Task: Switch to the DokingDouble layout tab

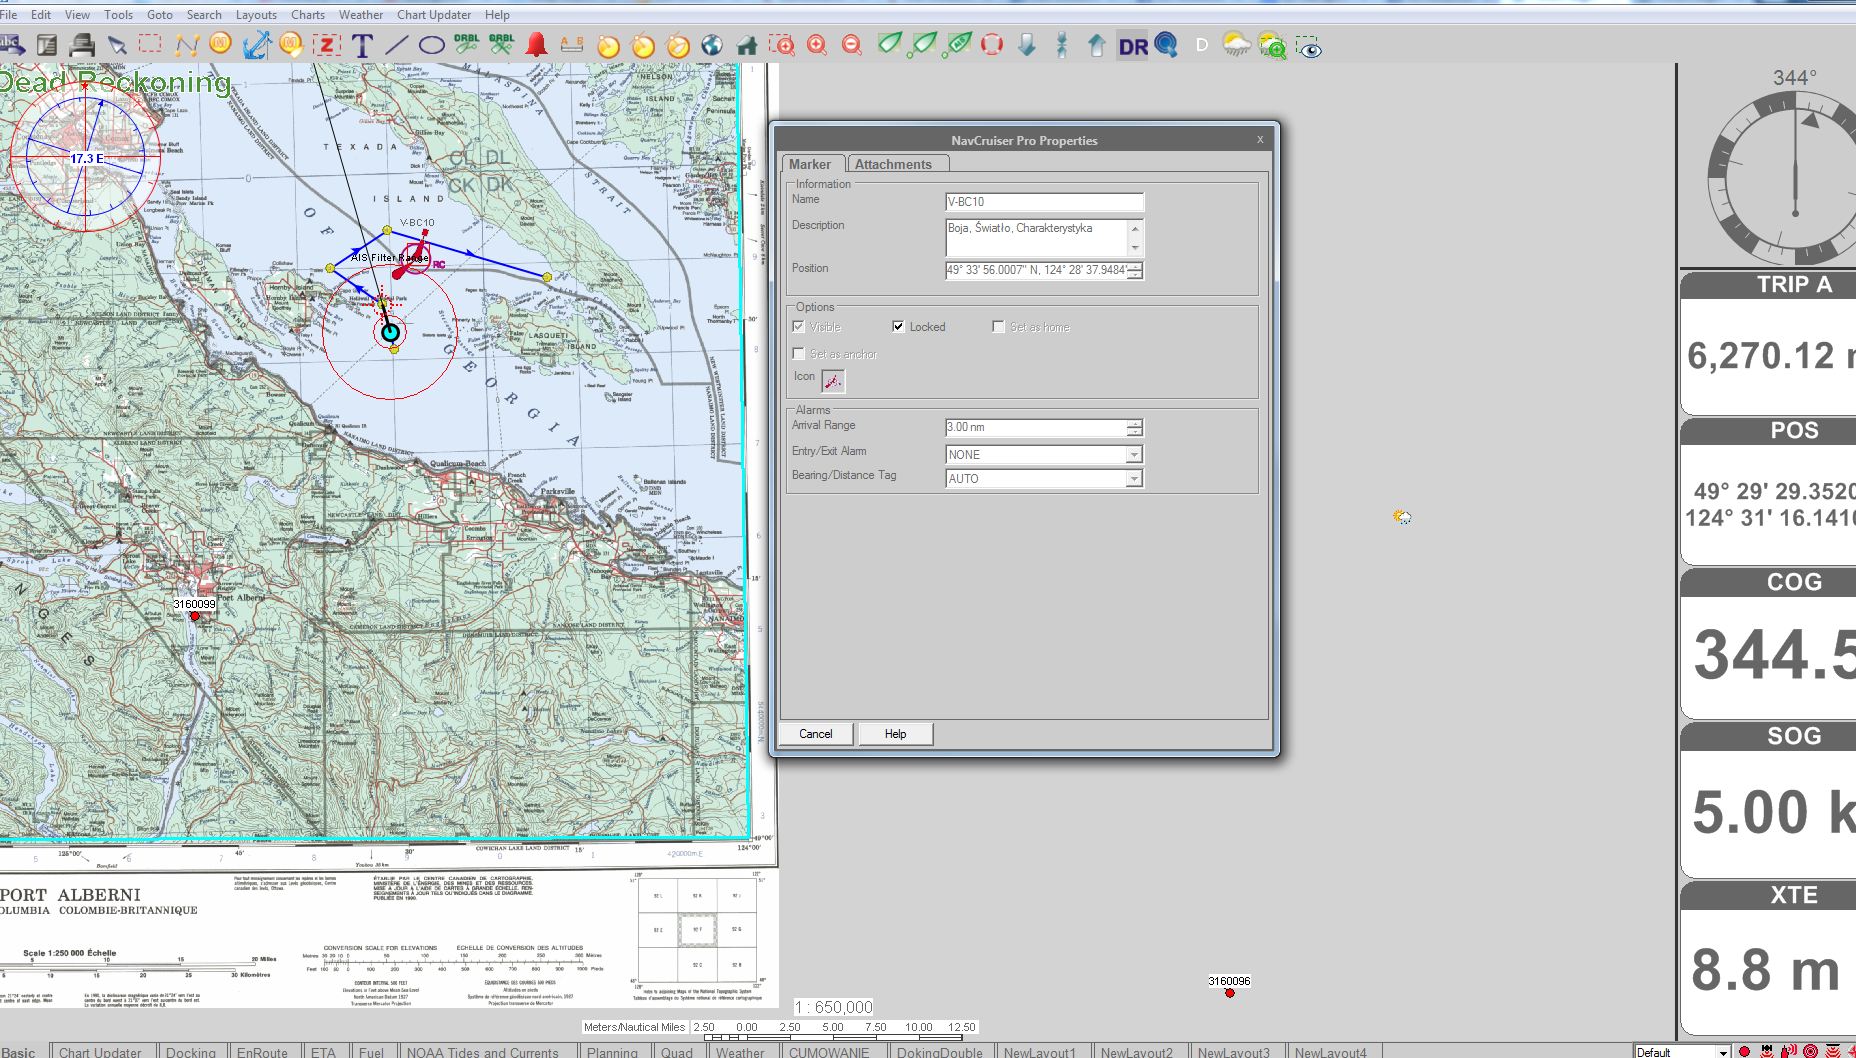Action: point(939,1052)
